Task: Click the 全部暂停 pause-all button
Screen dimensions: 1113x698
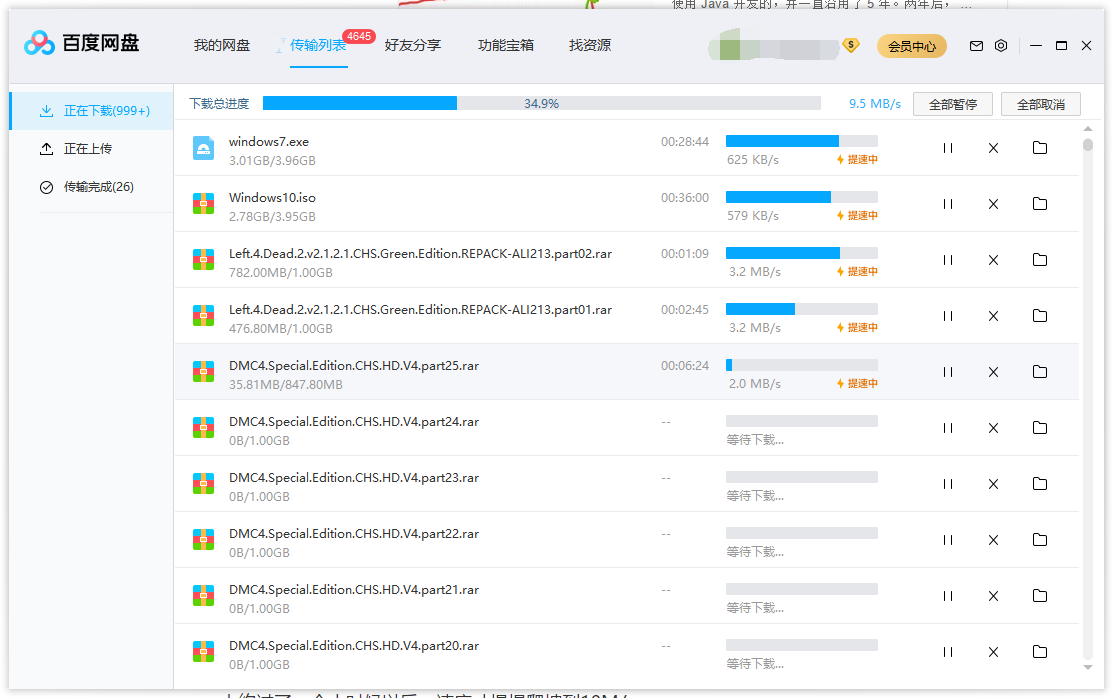Action: (951, 103)
